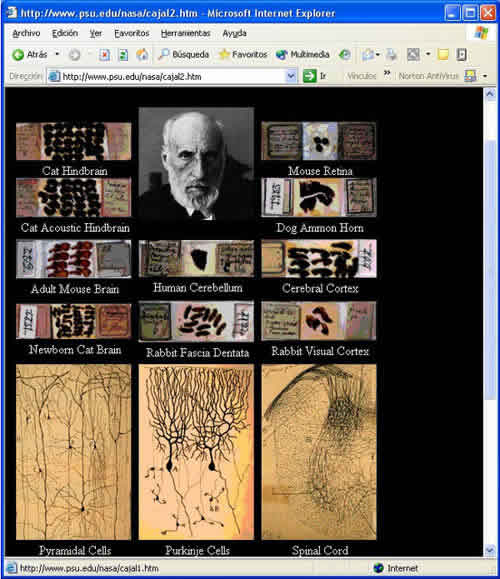Open the Rabbit Fascia Dentata slide thumbnail

tap(196, 321)
